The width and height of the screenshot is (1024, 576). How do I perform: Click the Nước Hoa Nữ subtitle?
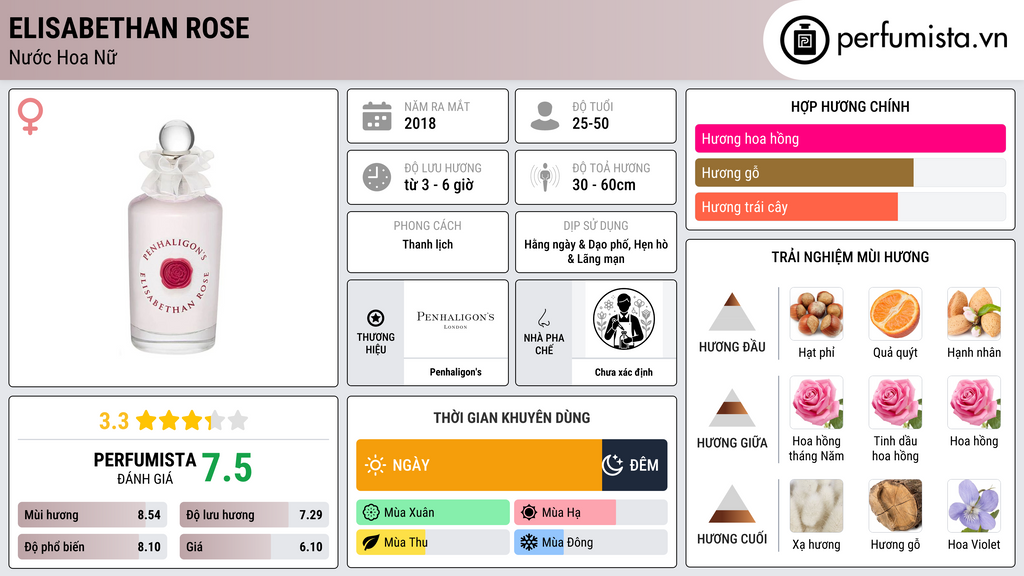(x=63, y=58)
